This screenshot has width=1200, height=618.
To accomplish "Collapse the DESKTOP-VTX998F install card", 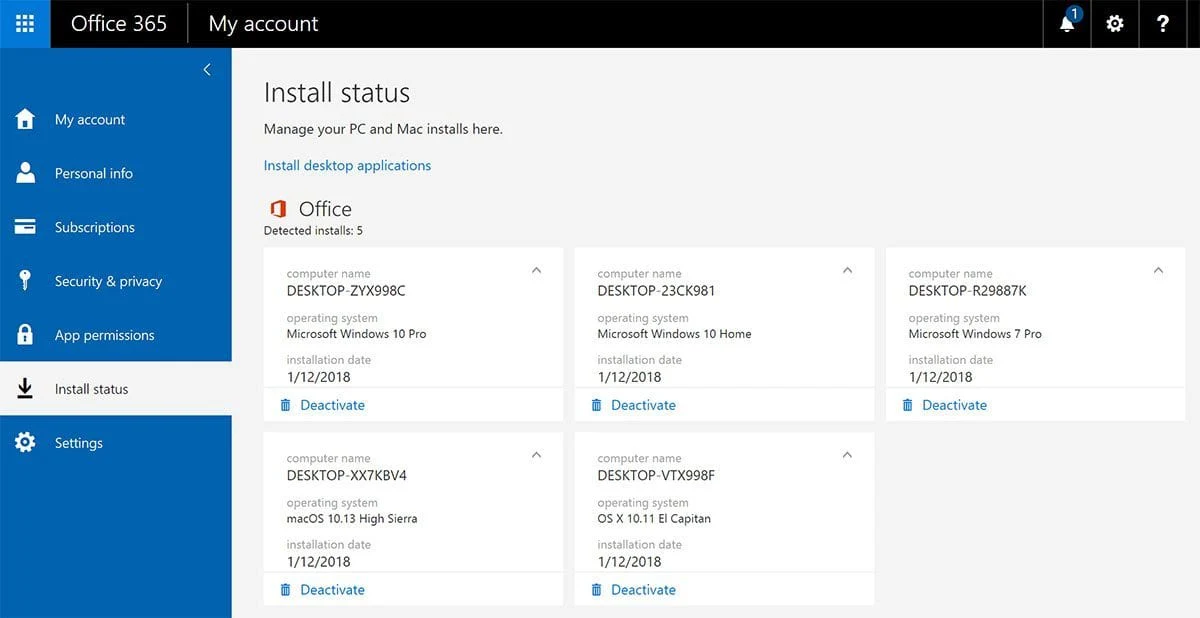I will click(847, 455).
